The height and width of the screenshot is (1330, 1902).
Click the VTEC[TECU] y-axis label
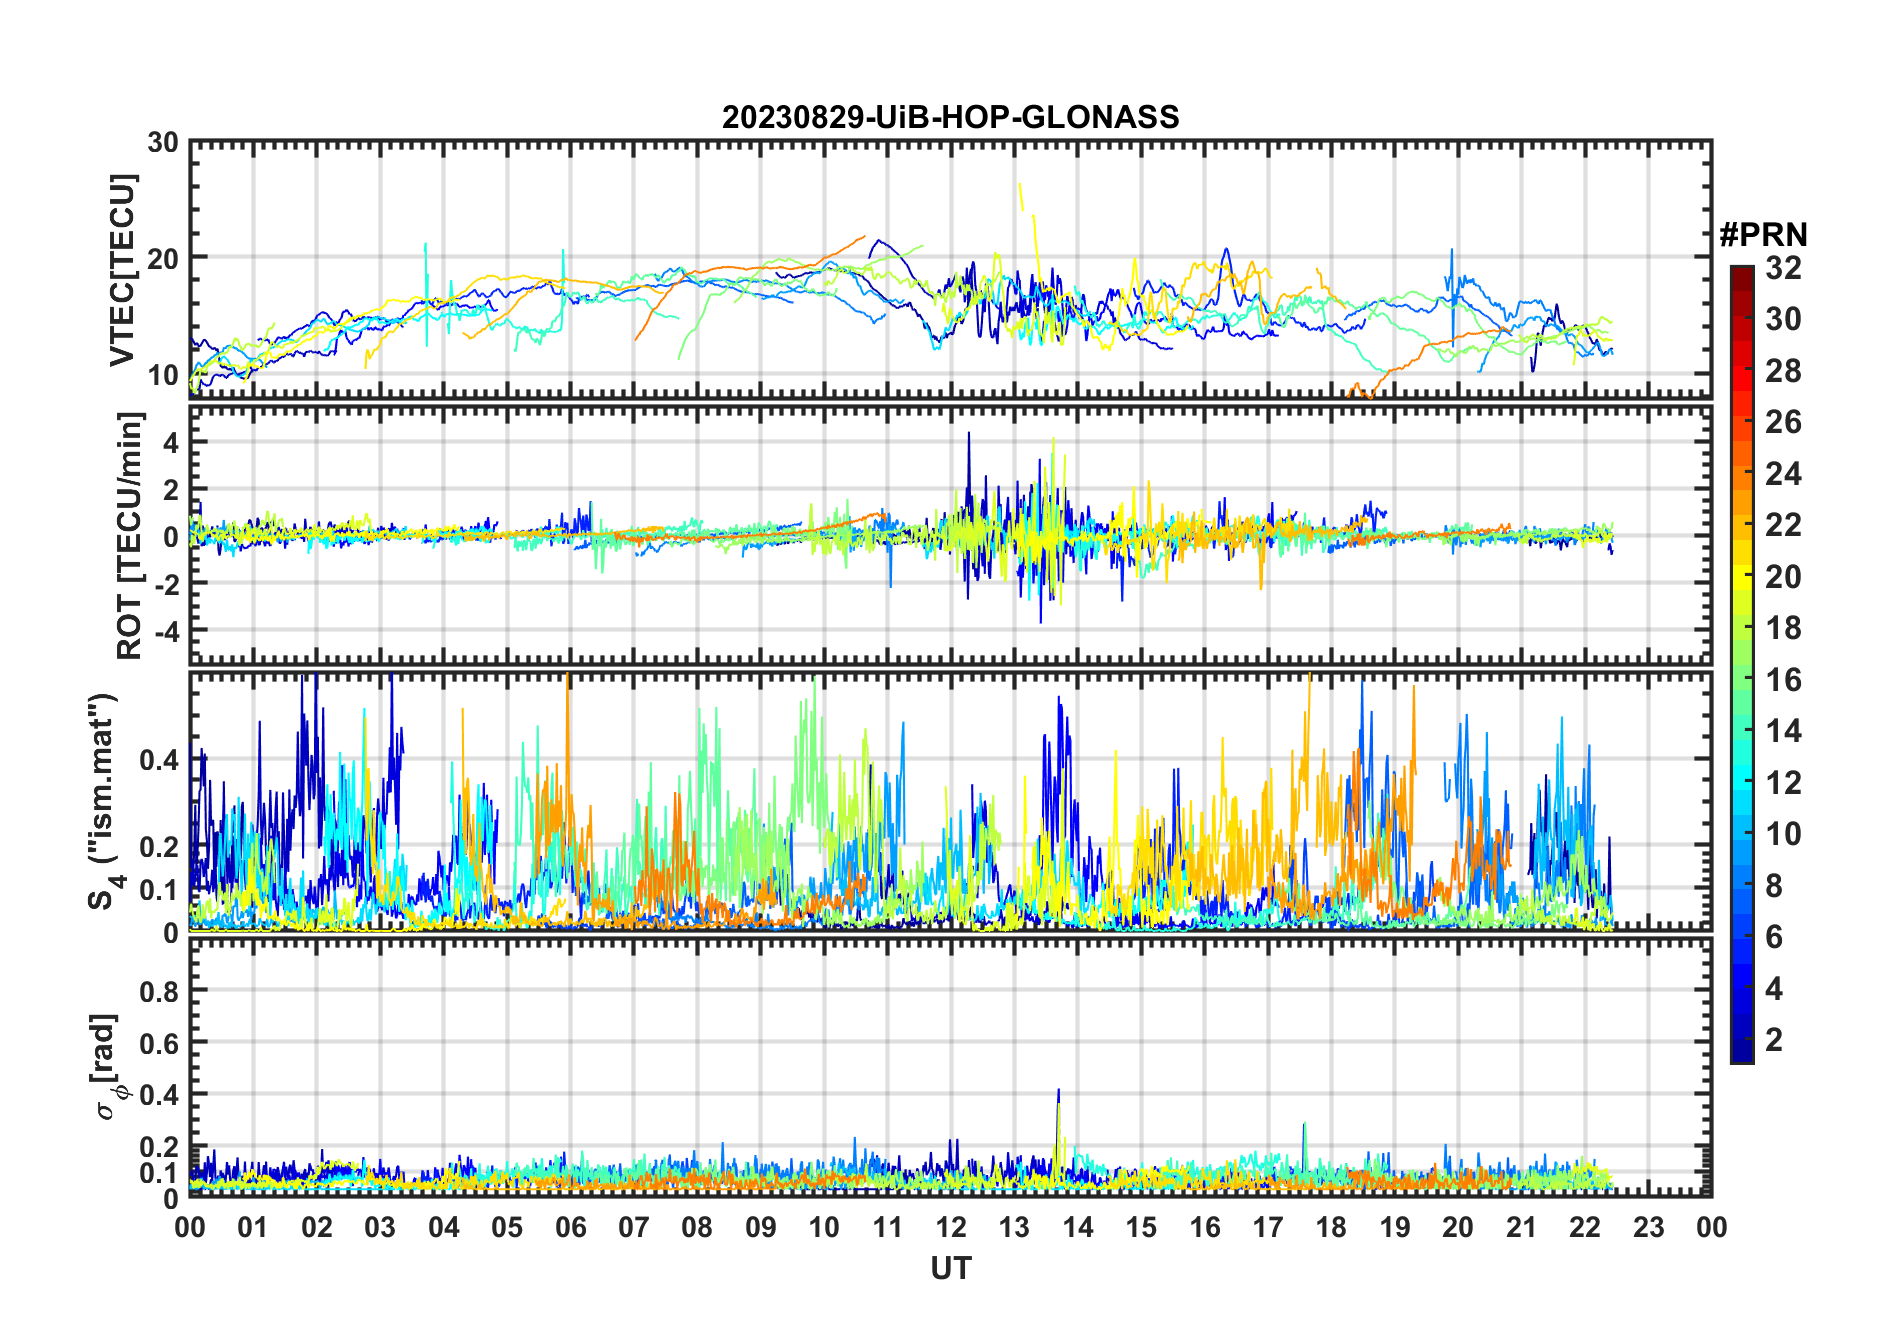122,270
